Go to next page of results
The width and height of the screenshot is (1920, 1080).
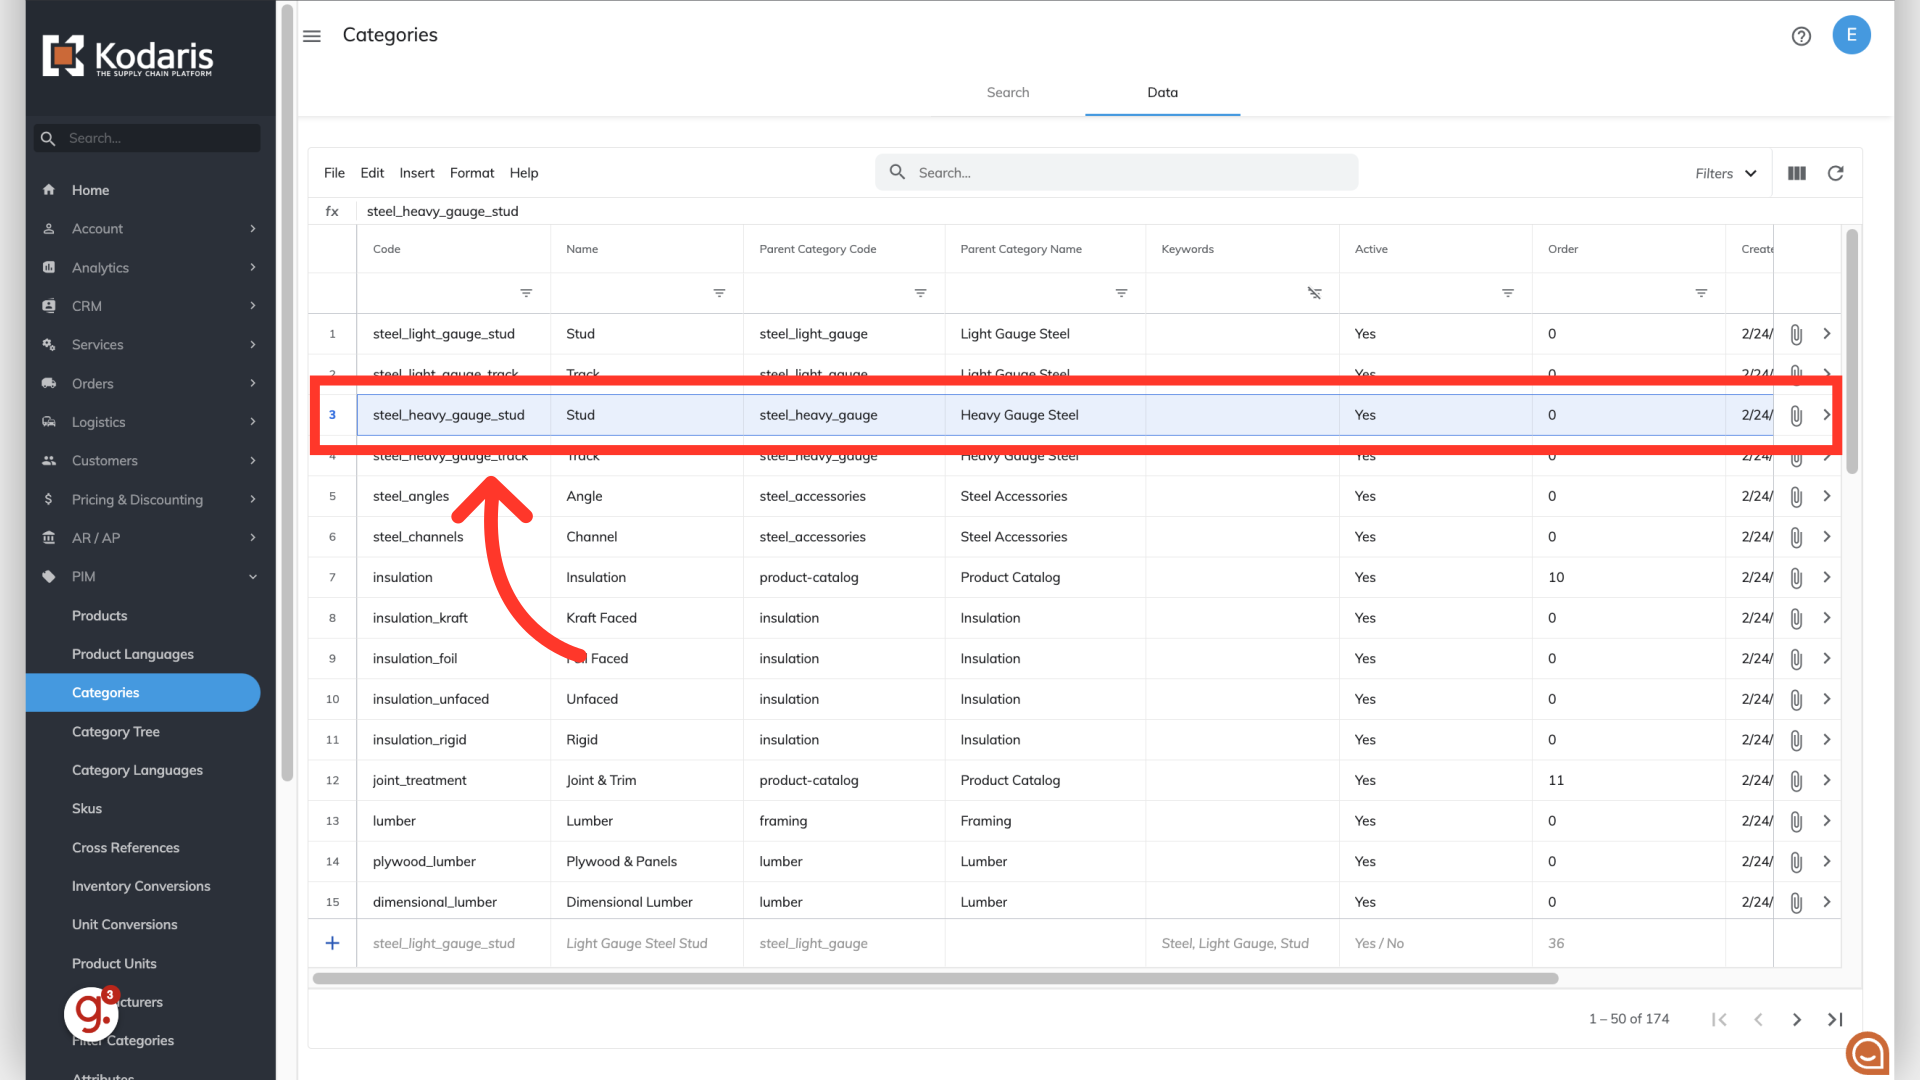1796,1019
